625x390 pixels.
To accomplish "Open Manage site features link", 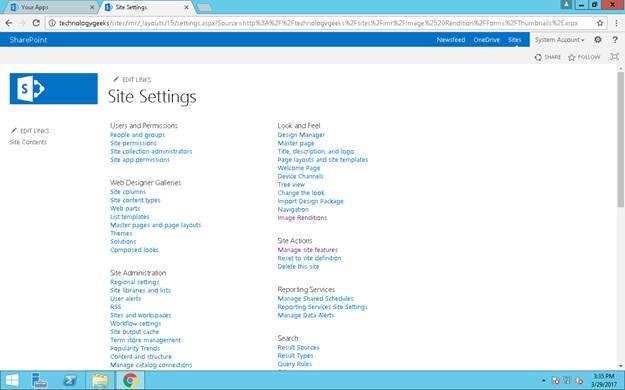I will point(307,250).
